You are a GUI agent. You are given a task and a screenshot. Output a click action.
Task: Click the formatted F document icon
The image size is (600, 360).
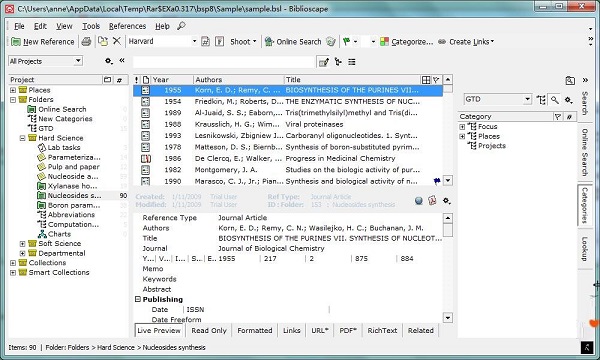pyautogui.click(x=219, y=41)
